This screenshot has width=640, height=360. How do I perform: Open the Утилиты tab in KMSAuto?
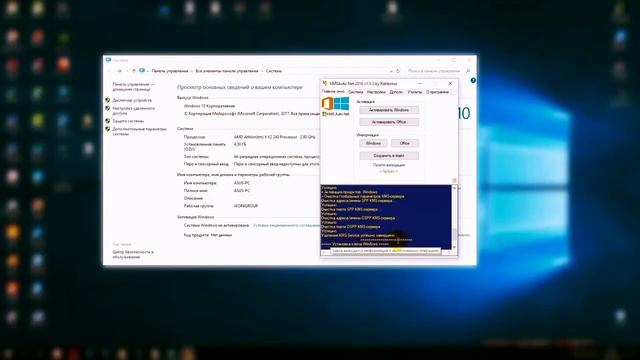point(415,92)
